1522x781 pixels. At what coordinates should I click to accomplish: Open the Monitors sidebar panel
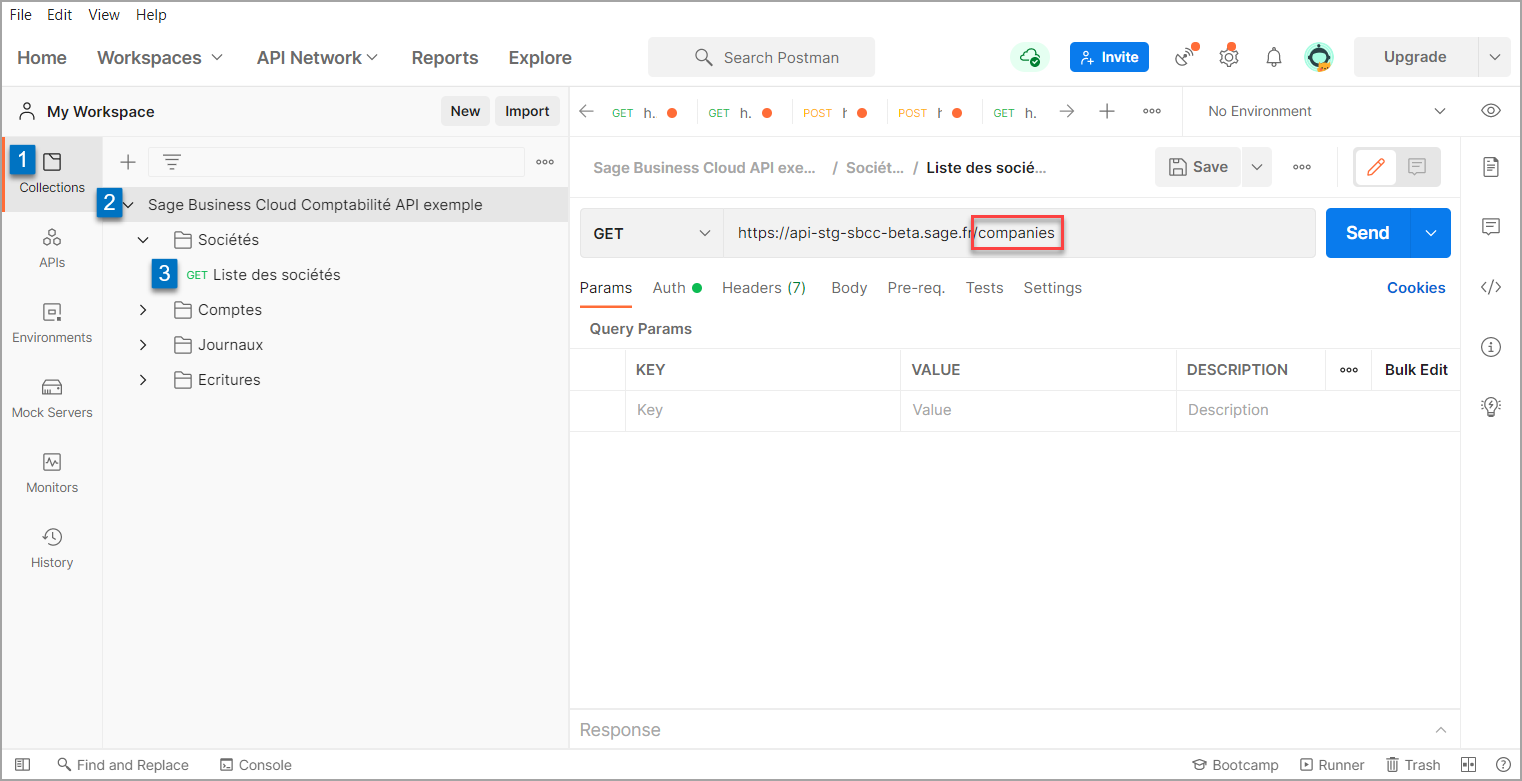[52, 474]
